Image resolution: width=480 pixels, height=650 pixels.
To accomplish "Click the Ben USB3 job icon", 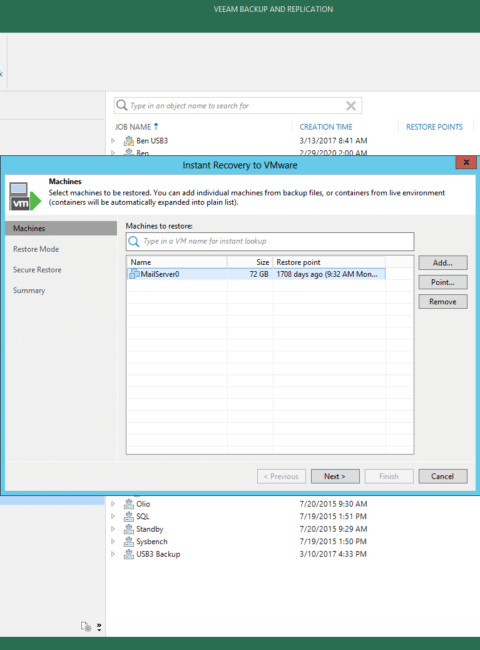I will tap(128, 141).
